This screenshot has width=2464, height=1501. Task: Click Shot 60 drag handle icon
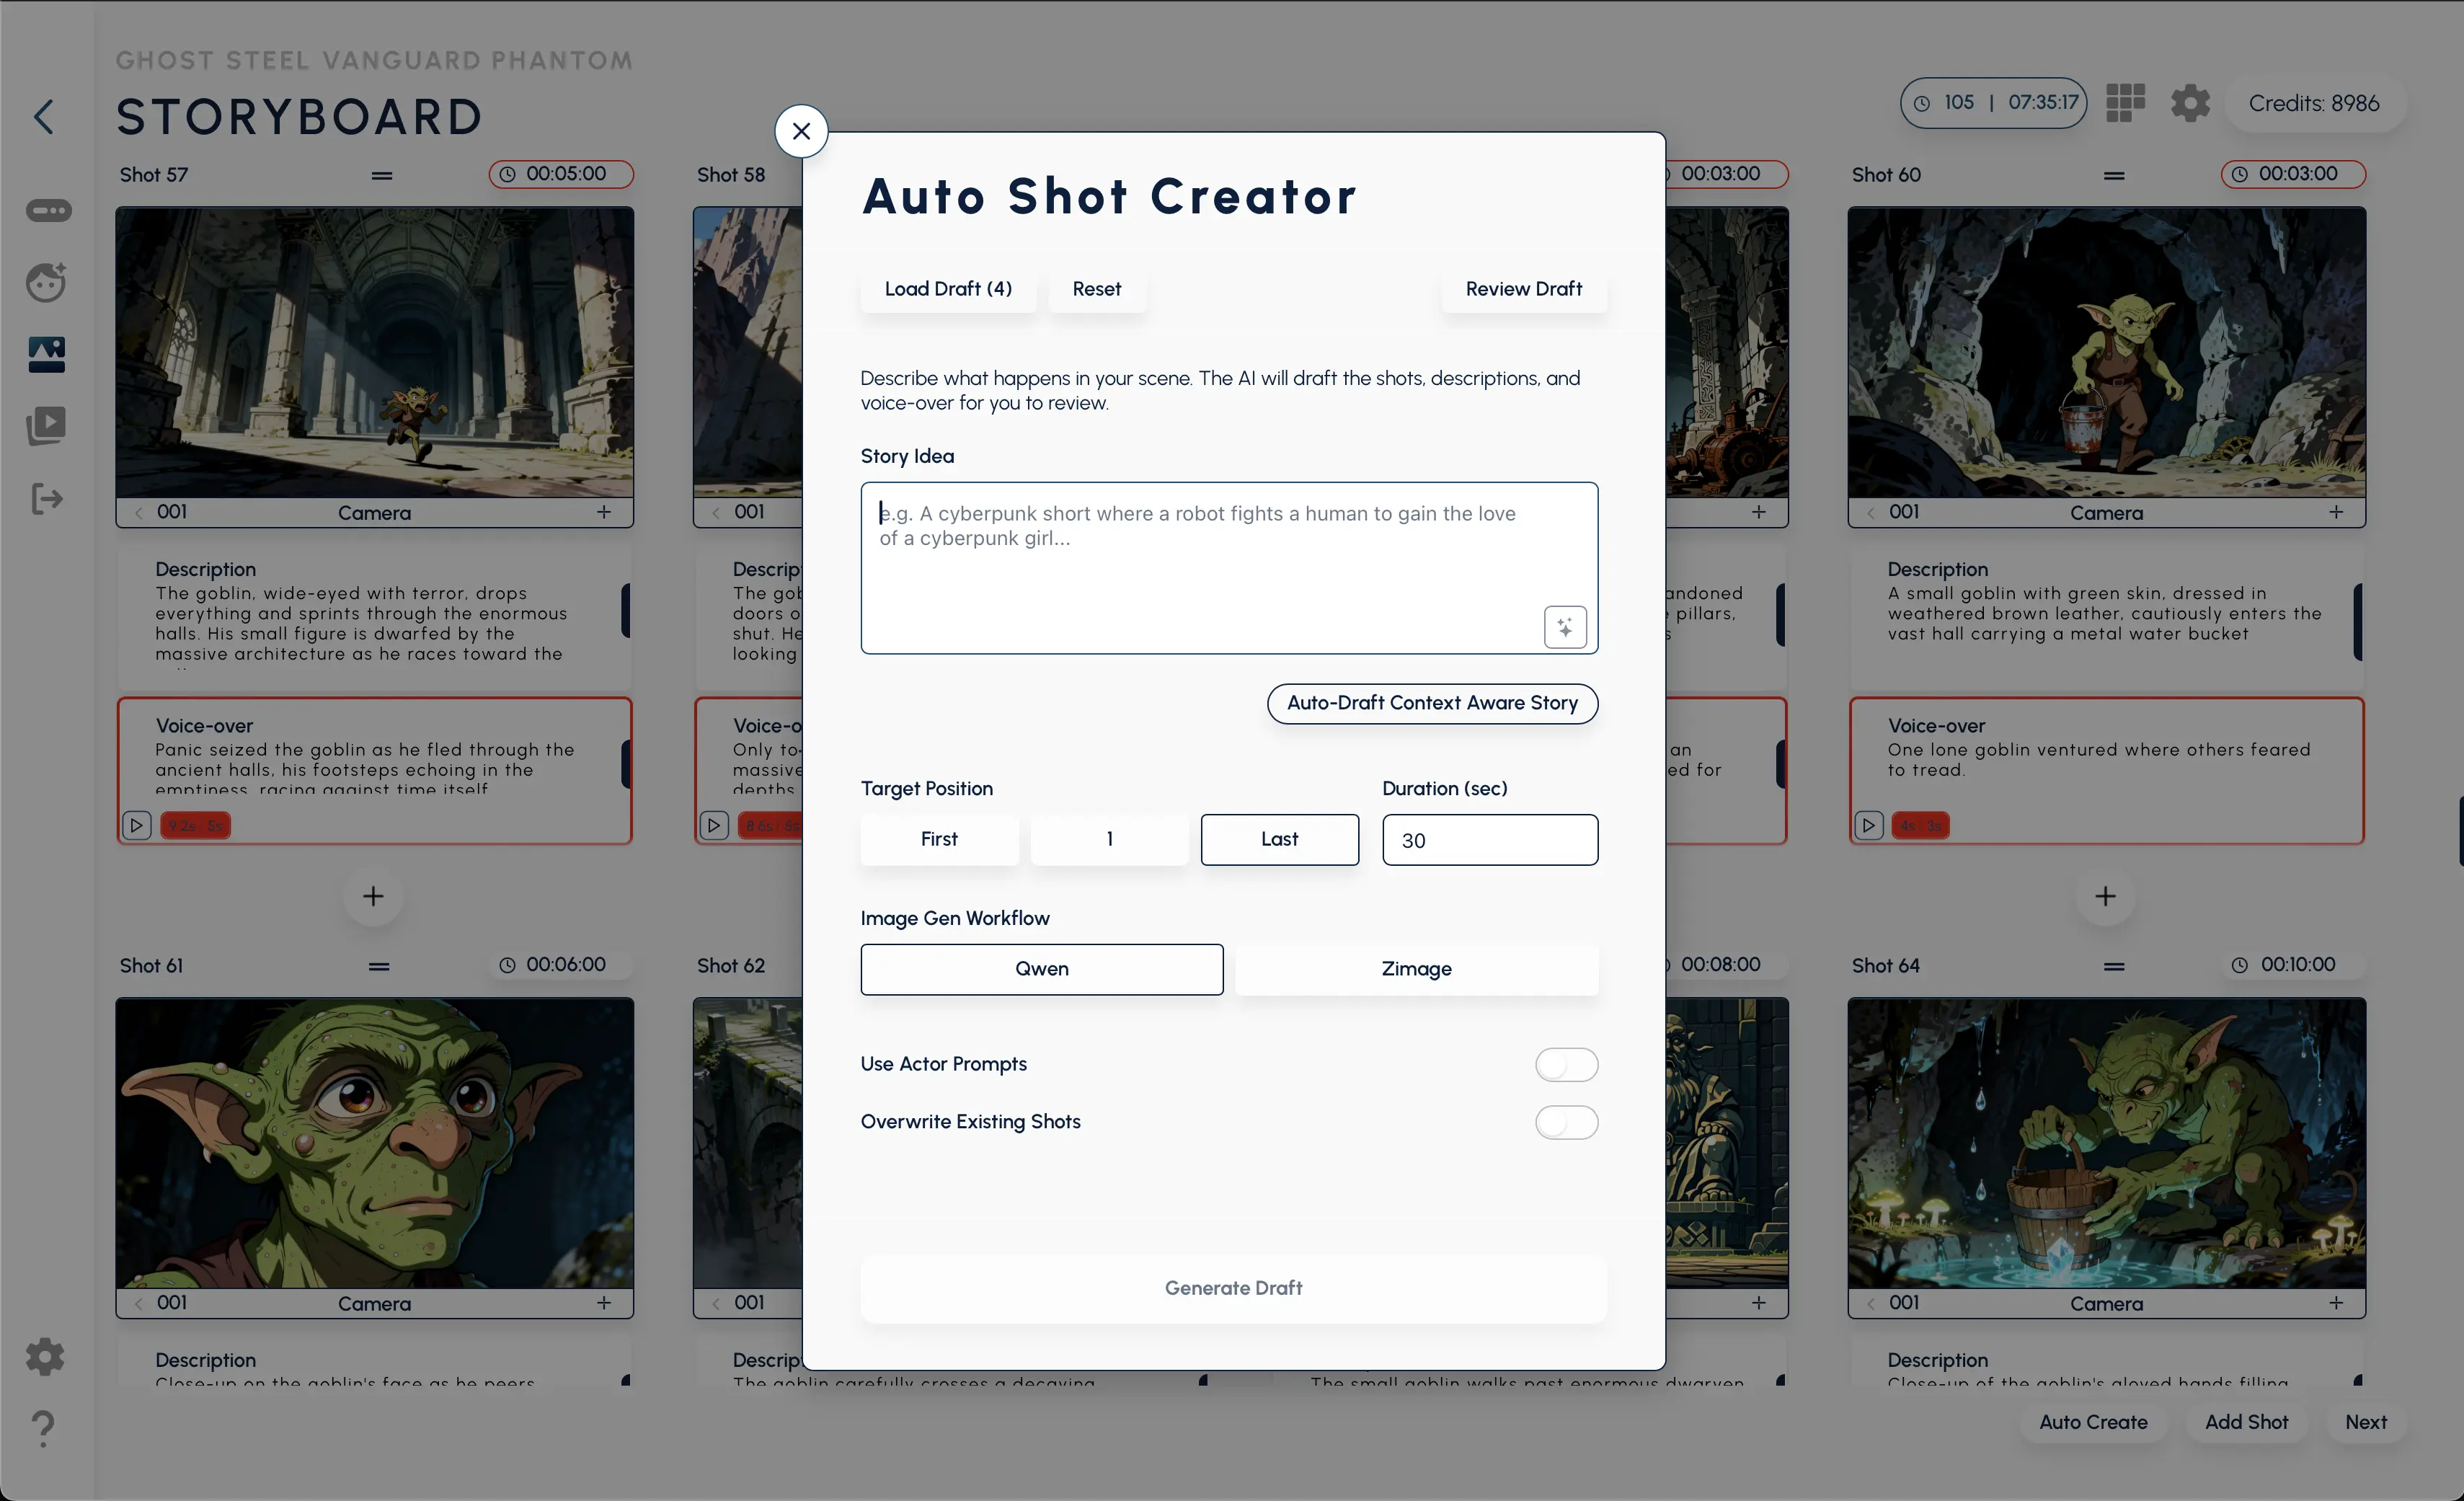pos(2114,175)
